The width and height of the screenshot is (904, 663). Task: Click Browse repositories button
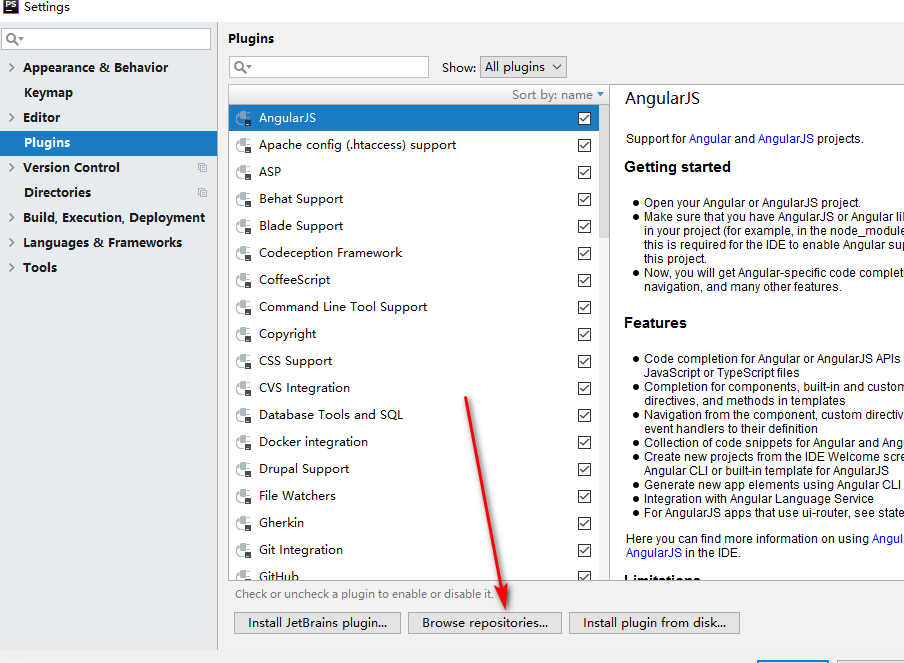(x=485, y=623)
